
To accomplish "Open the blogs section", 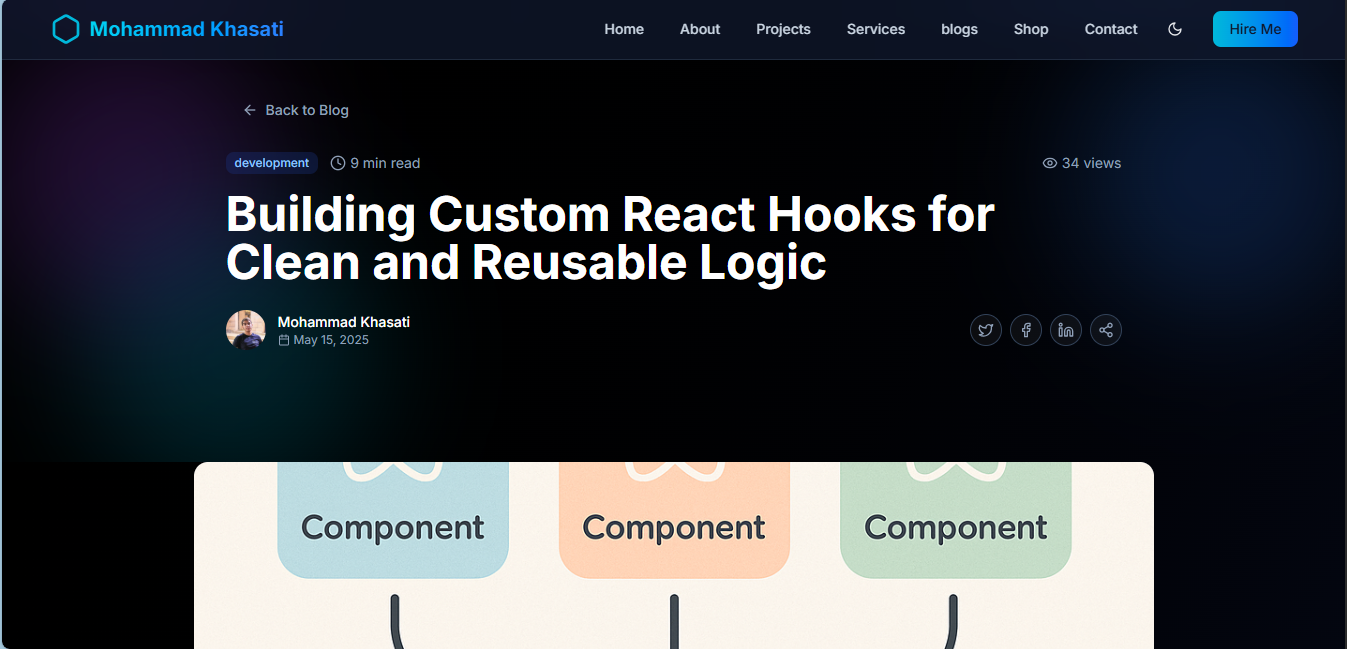I will 959,29.
